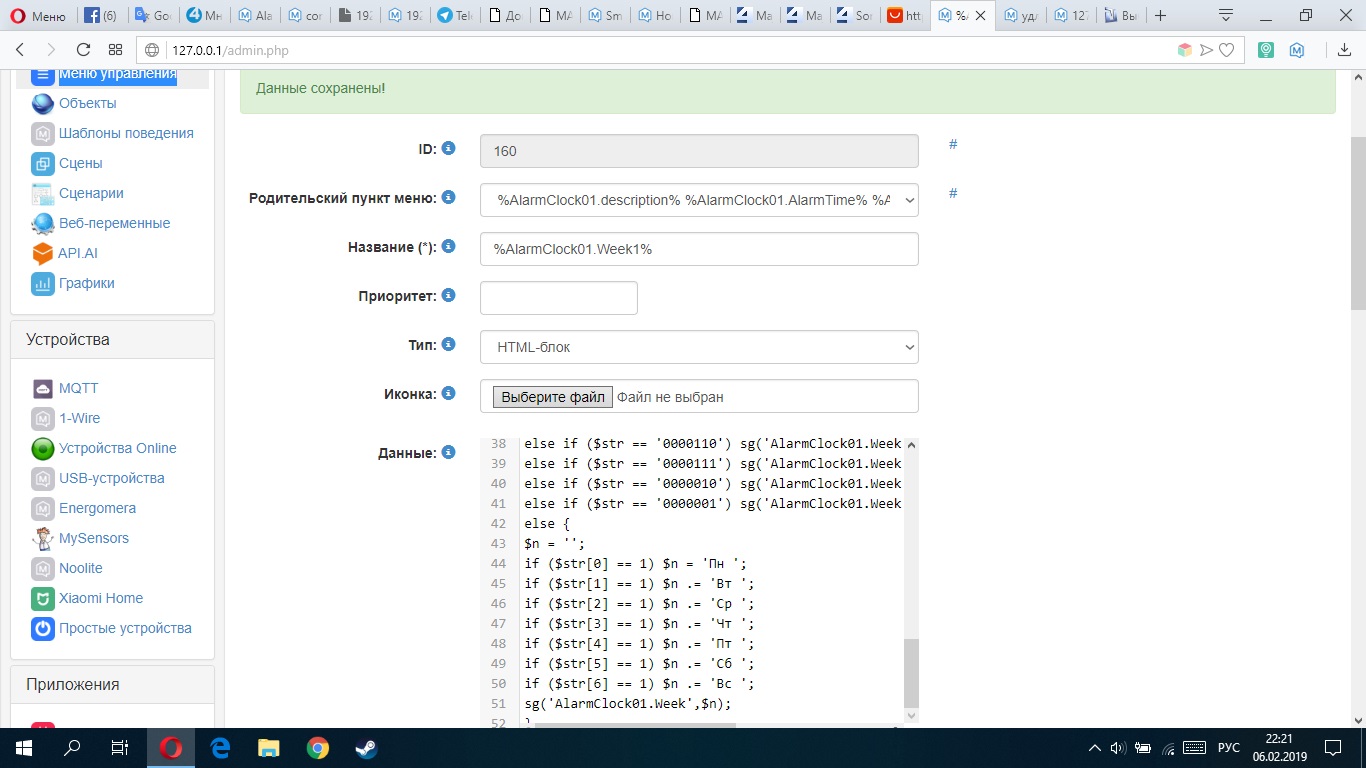This screenshot has width=1366, height=768.
Task: Open the Объекты globe icon in sidebar
Action: point(43,104)
